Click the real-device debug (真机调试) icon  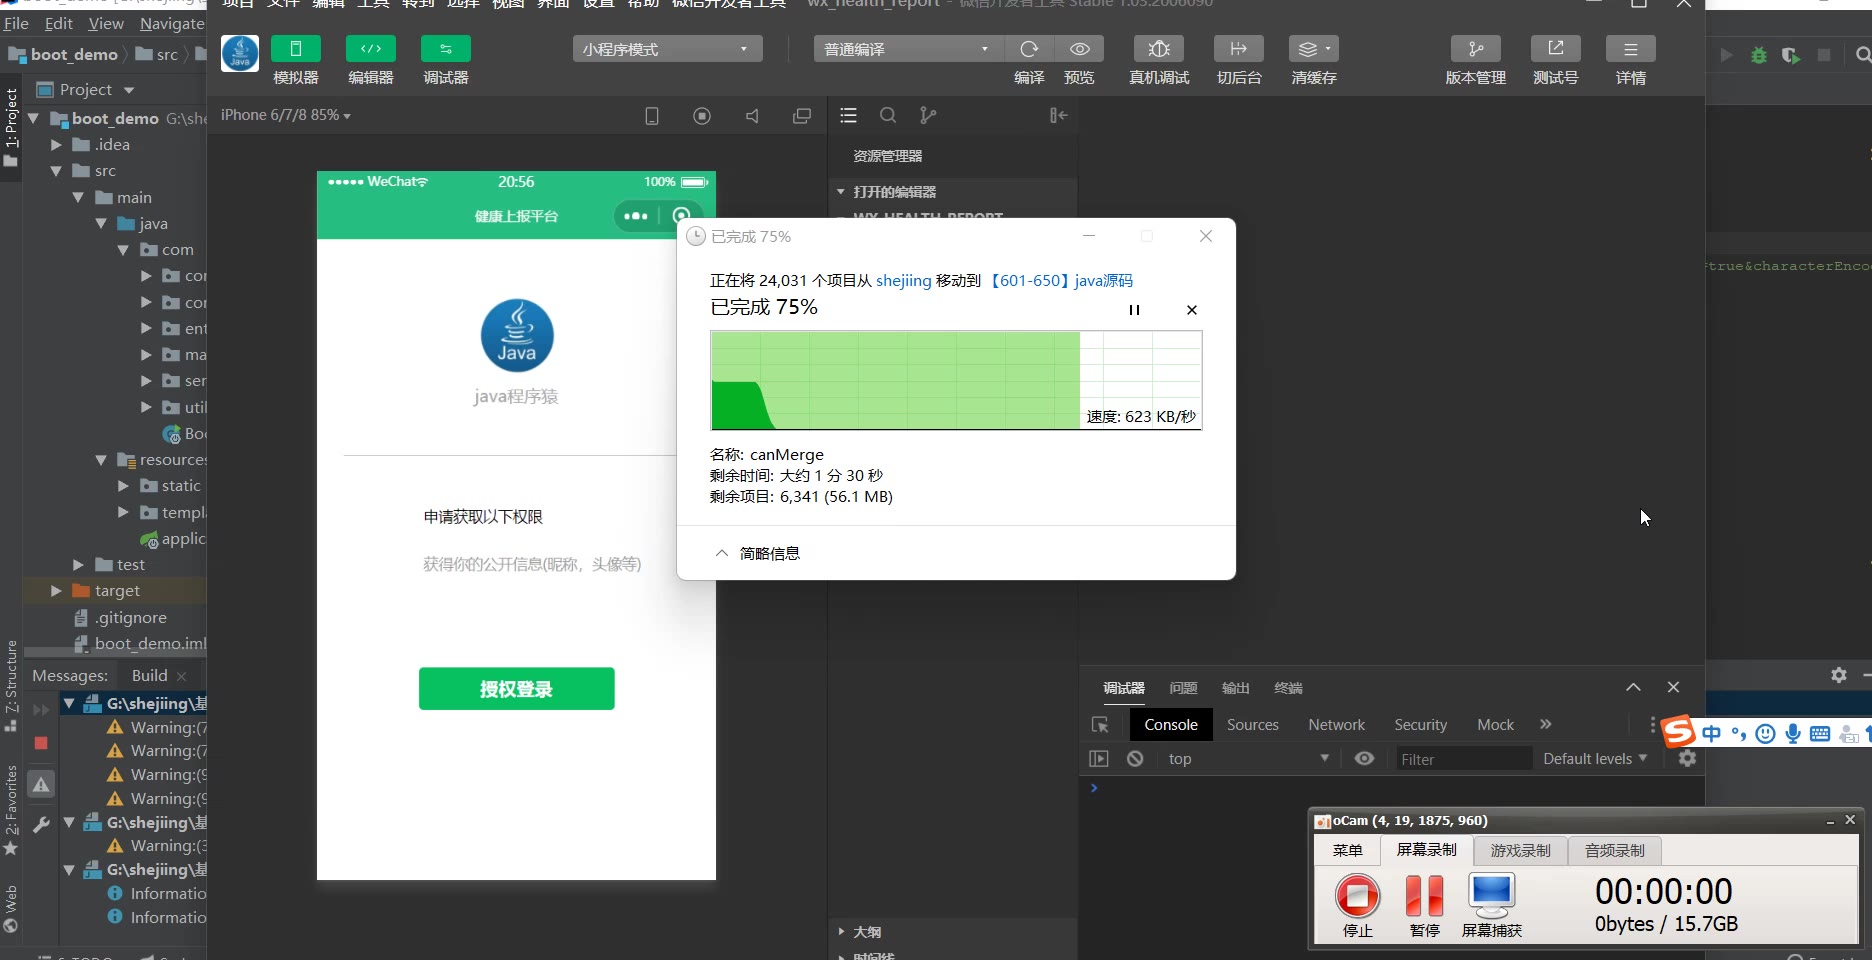coord(1158,49)
